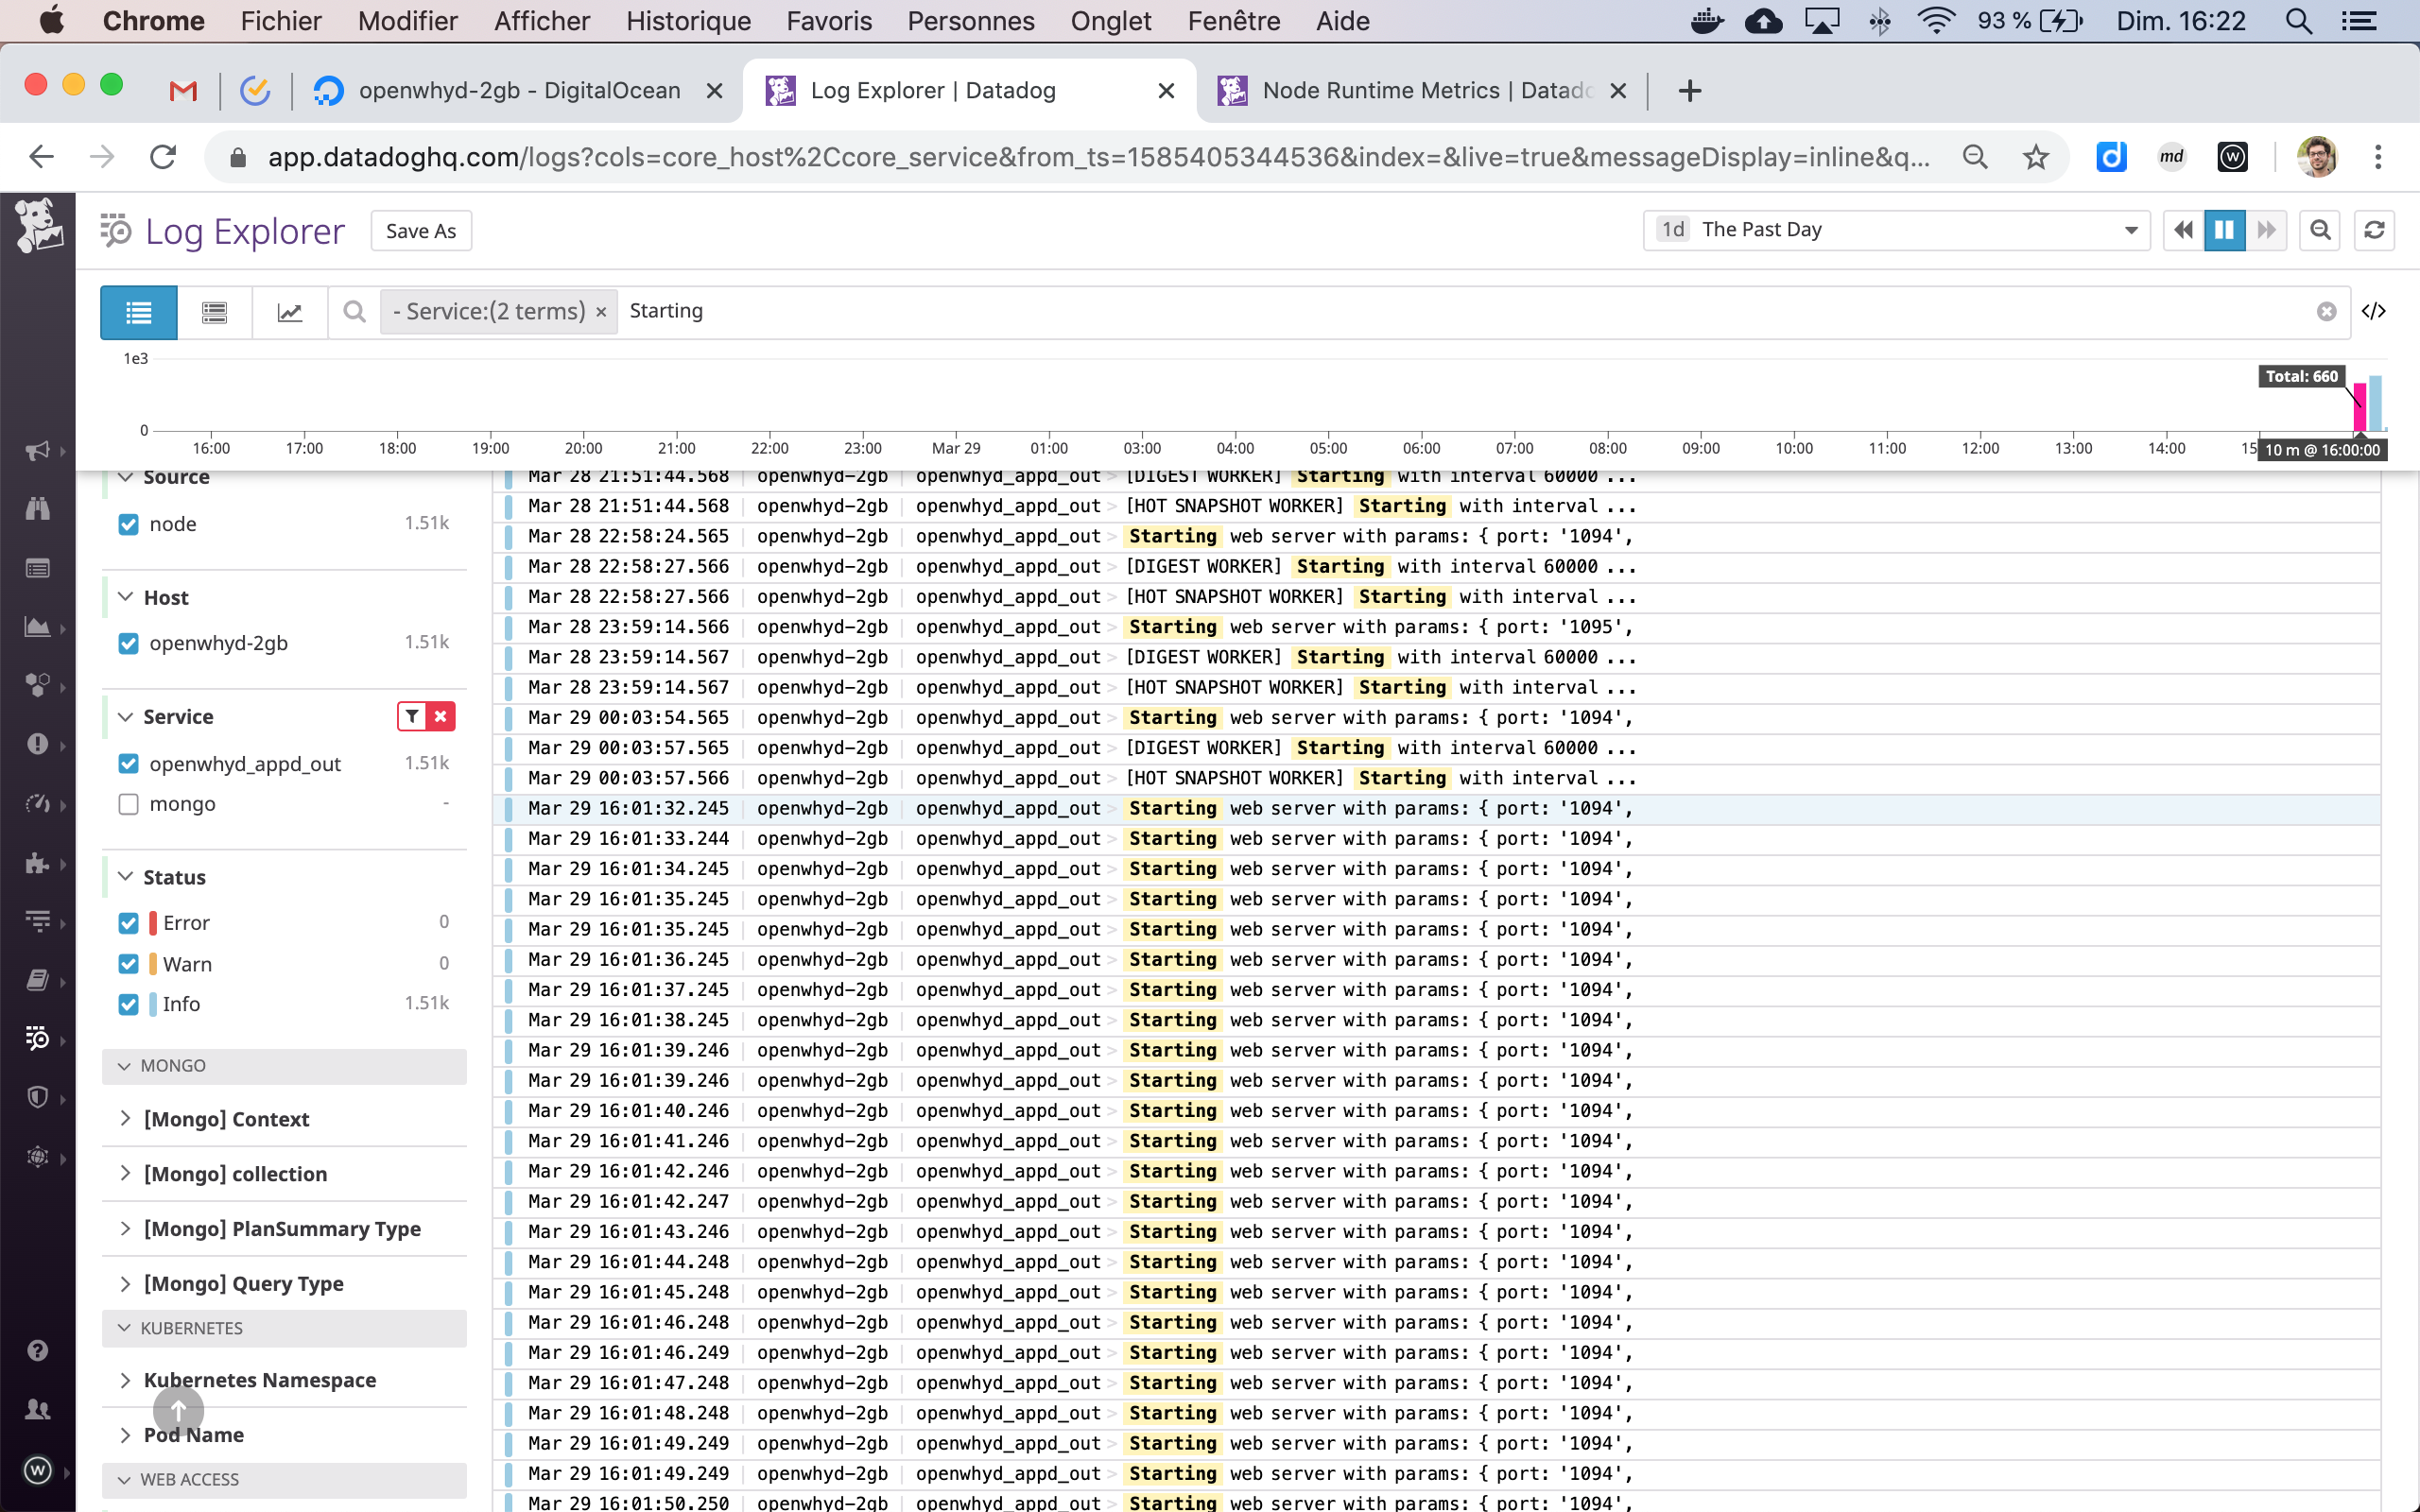
Task: Open the Integrations puzzle icon
Action: click(37, 863)
